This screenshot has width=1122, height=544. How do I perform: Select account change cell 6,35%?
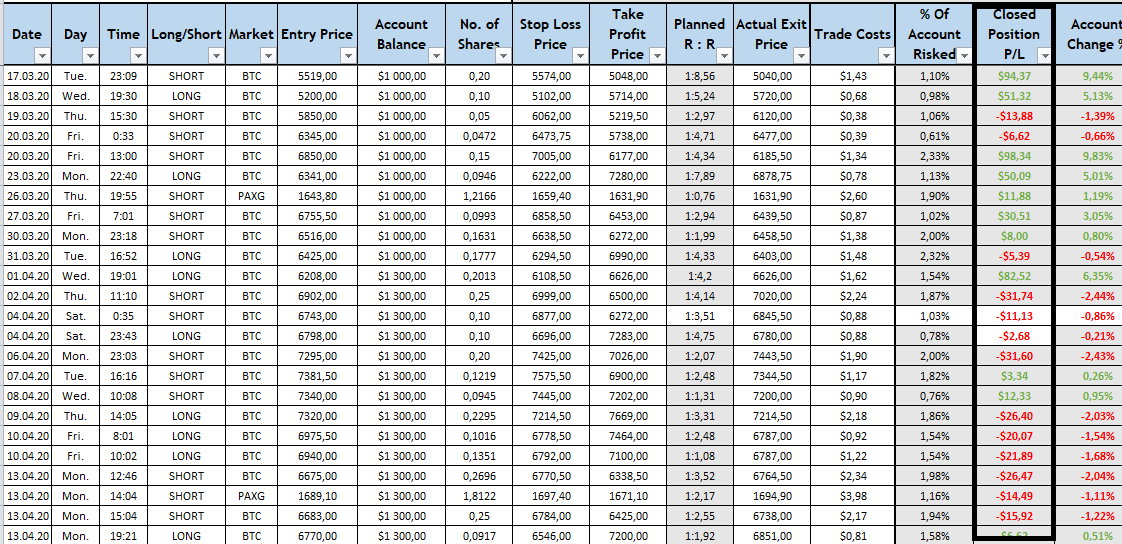1088,276
